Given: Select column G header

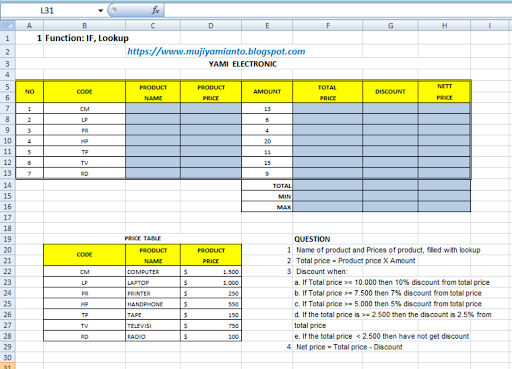Looking at the screenshot, I should coord(390,26).
